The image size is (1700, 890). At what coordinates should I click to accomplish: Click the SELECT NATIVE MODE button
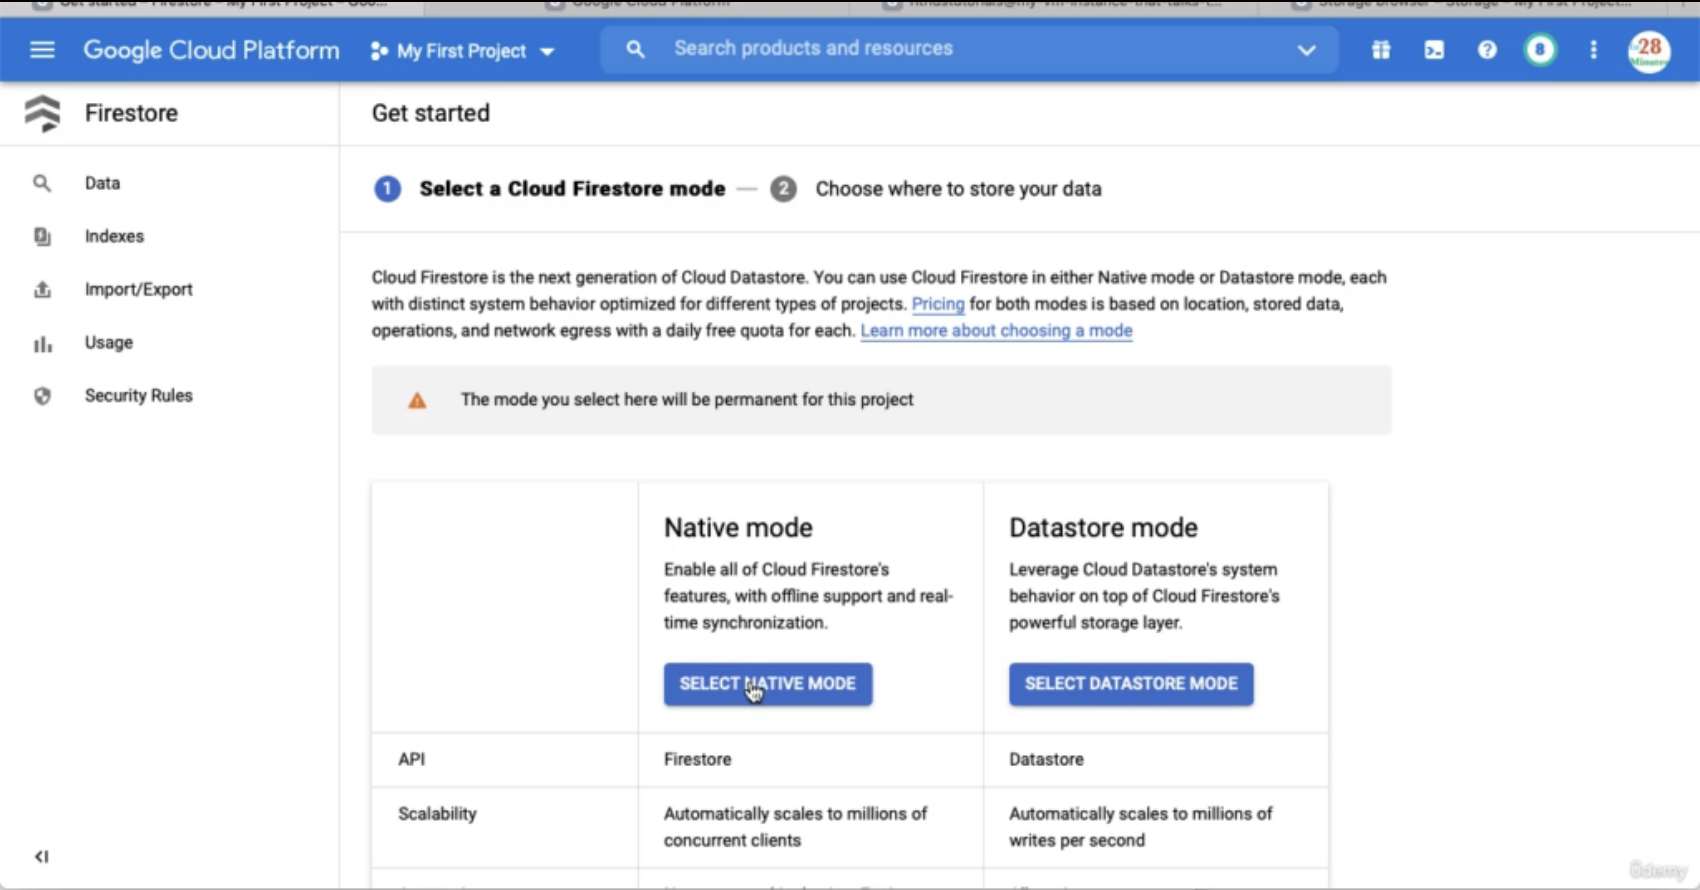pyautogui.click(x=768, y=684)
